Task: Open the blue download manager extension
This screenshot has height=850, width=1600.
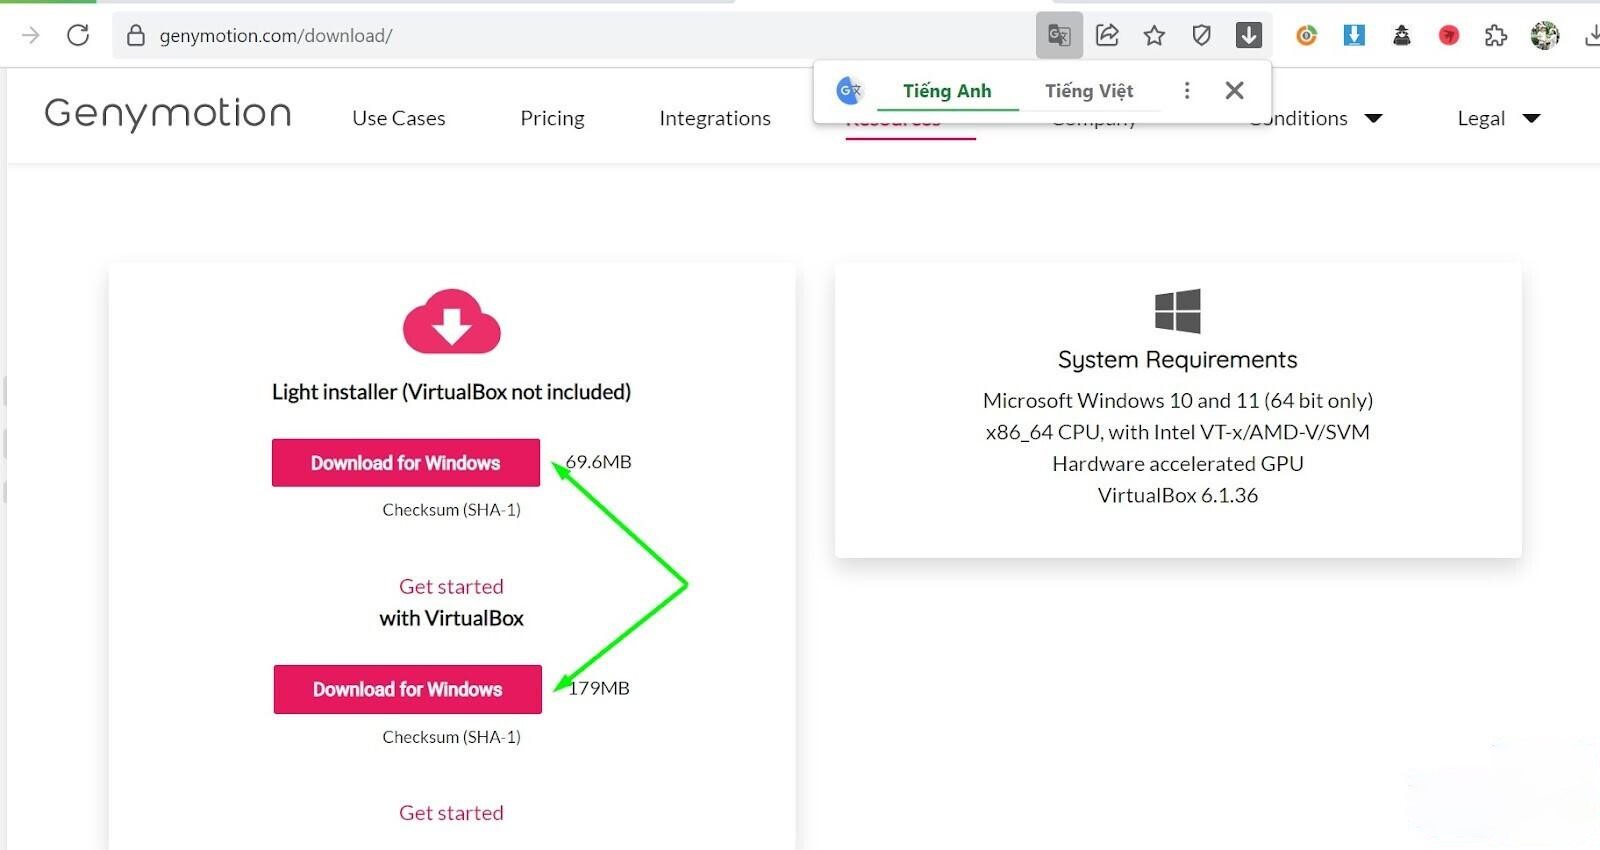Action: pos(1354,36)
